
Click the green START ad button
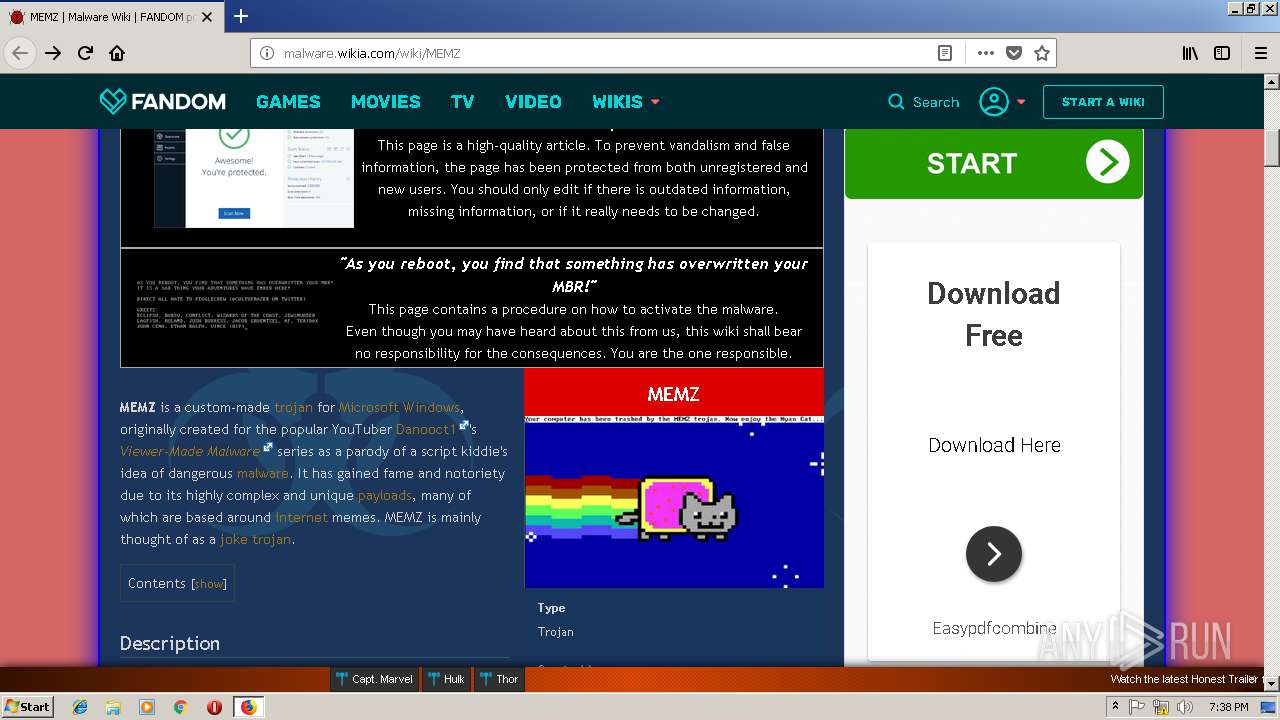[x=994, y=164]
